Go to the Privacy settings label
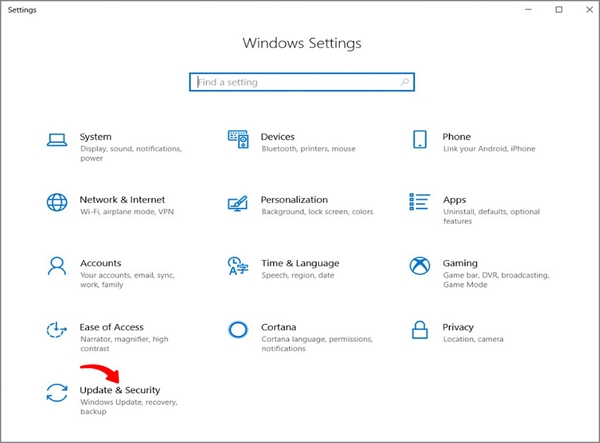Image resolution: width=600 pixels, height=443 pixels. 458,327
